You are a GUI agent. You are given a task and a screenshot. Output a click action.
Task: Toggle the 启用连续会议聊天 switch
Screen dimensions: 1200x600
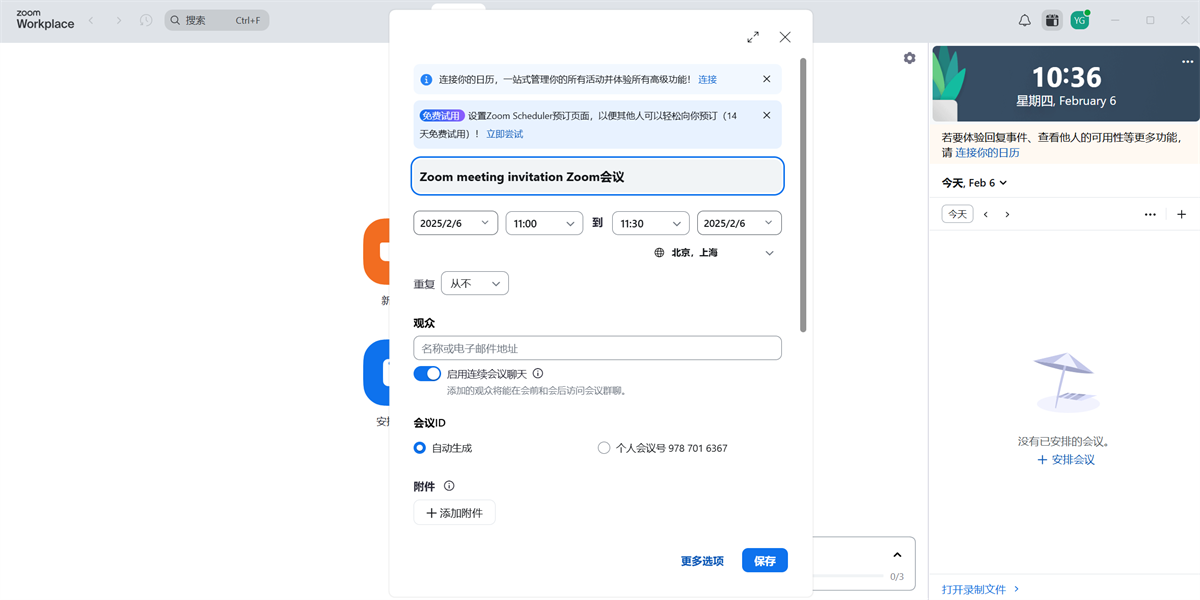point(427,373)
